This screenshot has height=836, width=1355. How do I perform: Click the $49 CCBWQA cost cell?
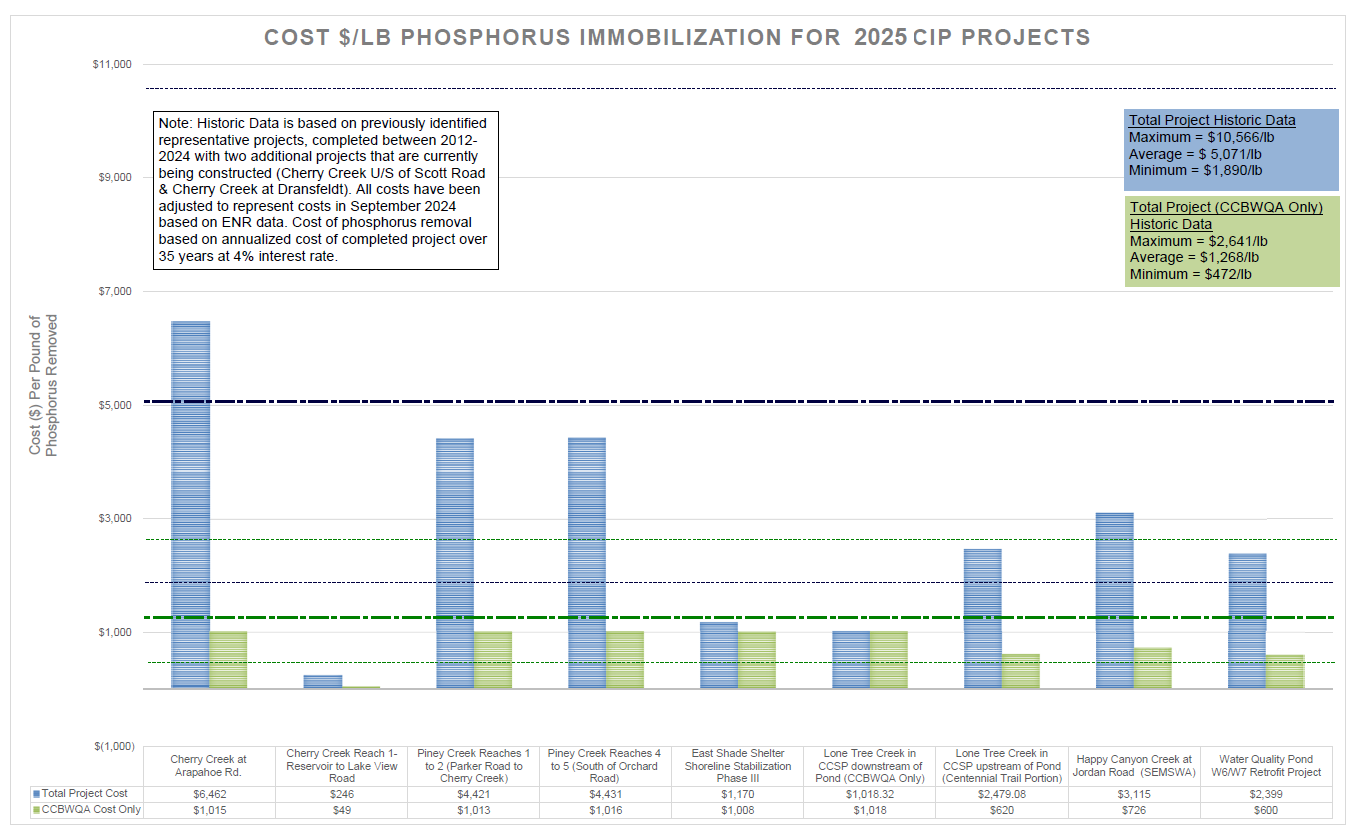pos(341,810)
